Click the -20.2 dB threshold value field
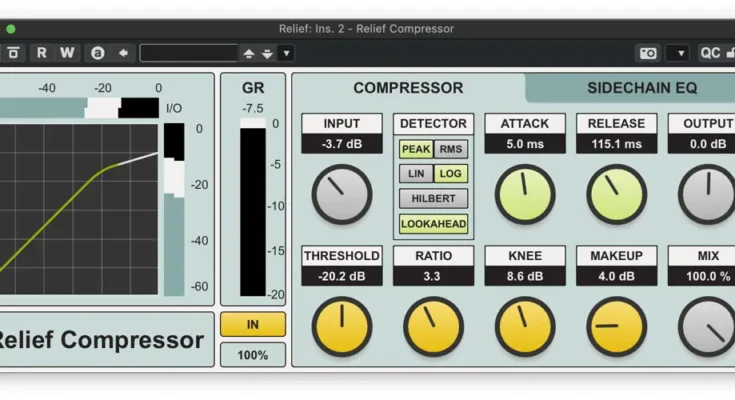 point(342,276)
